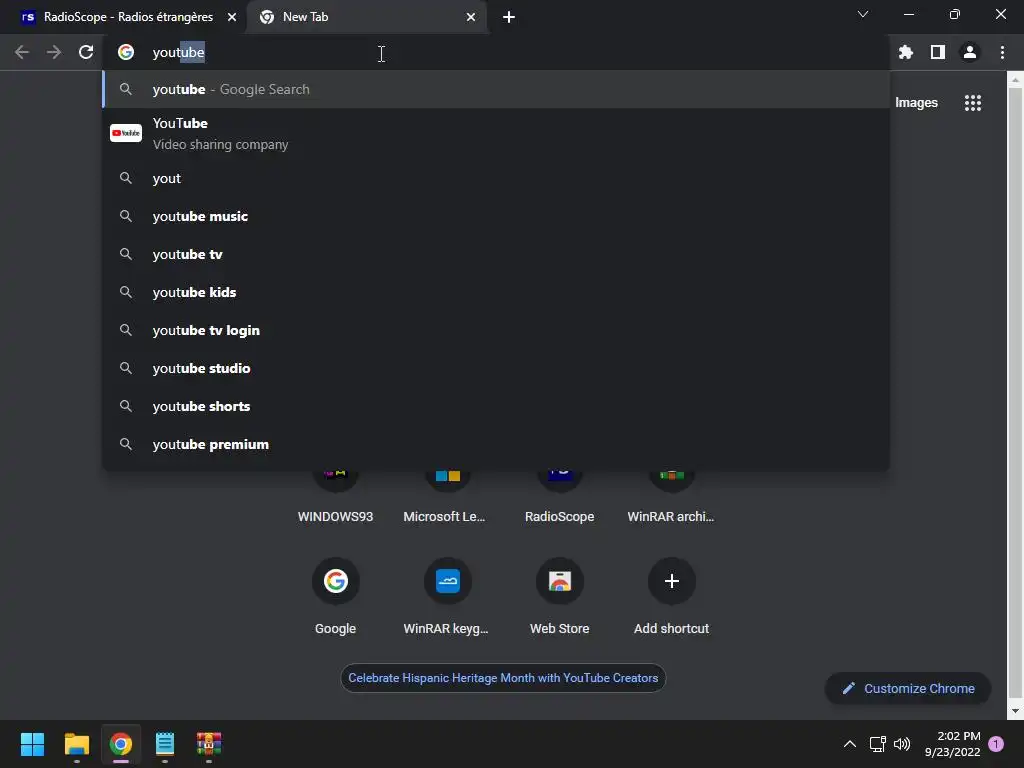Click the page scrollbar up arrow
The image size is (1024, 768).
coord(1015,80)
